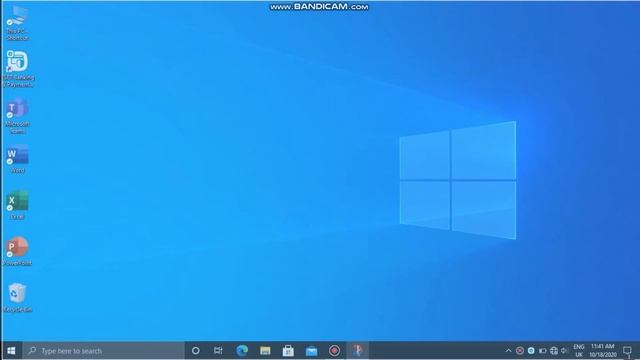Click the Type here to search box
Screen dimensions: 640x360
[x=104, y=351]
